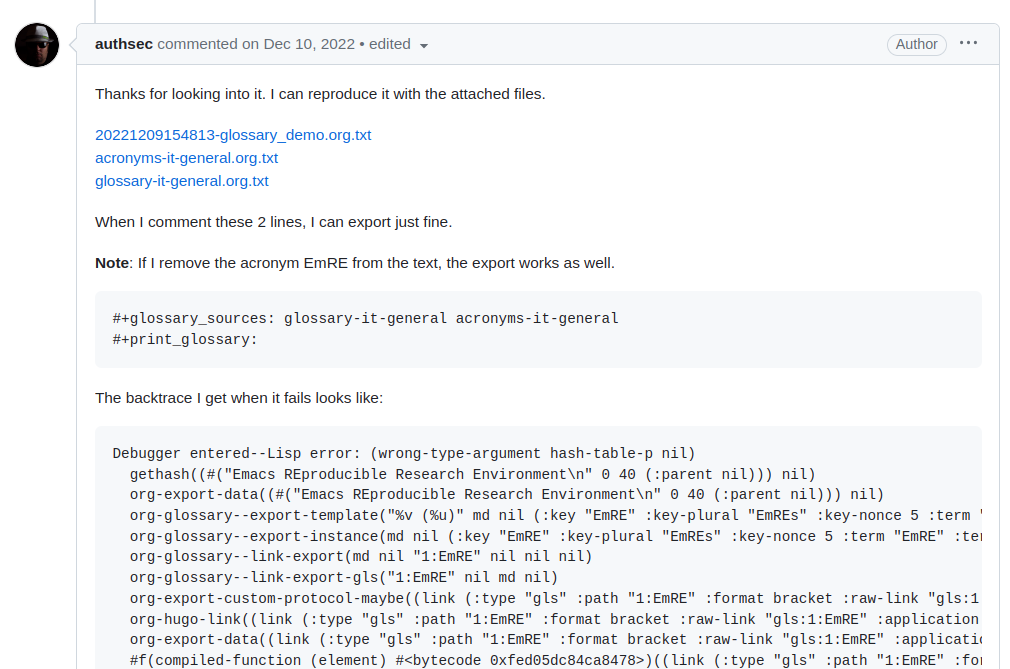Open 20221209154813-glossary_demo.org.txt attachment

pyautogui.click(x=233, y=135)
